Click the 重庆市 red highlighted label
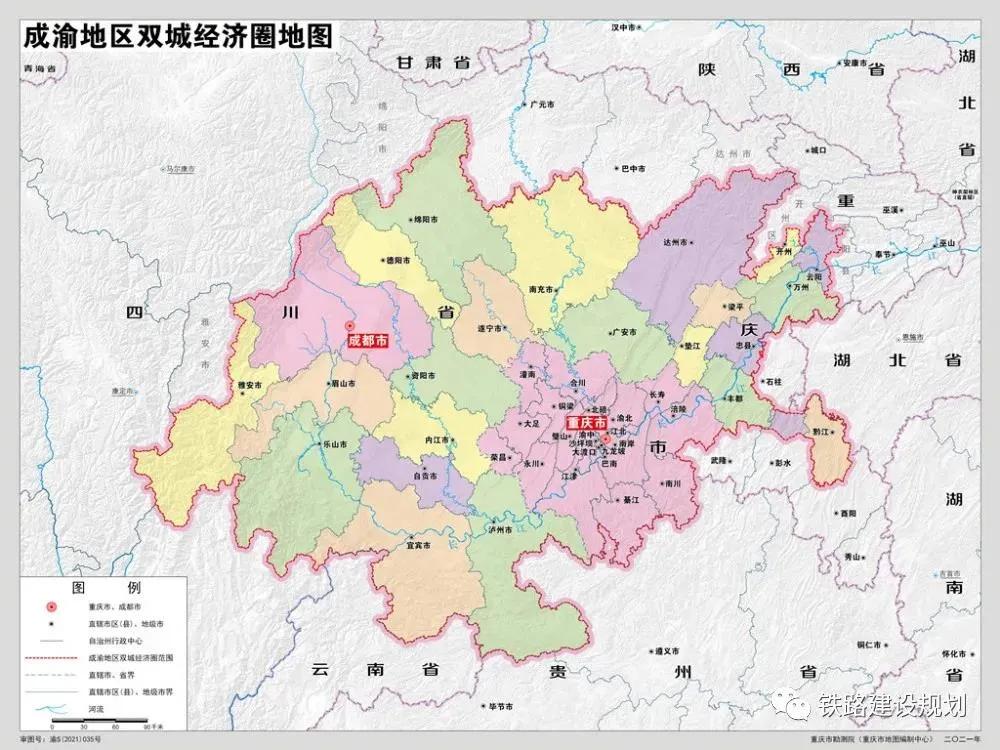Viewport: 1000px width, 750px height. pos(587,423)
